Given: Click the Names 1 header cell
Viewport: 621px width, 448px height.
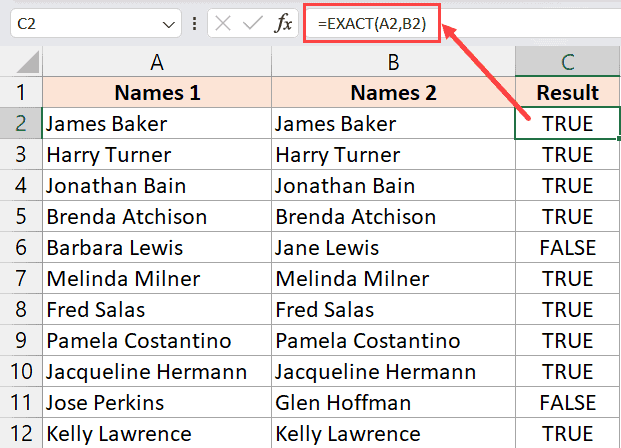Looking at the screenshot, I should (x=157, y=93).
